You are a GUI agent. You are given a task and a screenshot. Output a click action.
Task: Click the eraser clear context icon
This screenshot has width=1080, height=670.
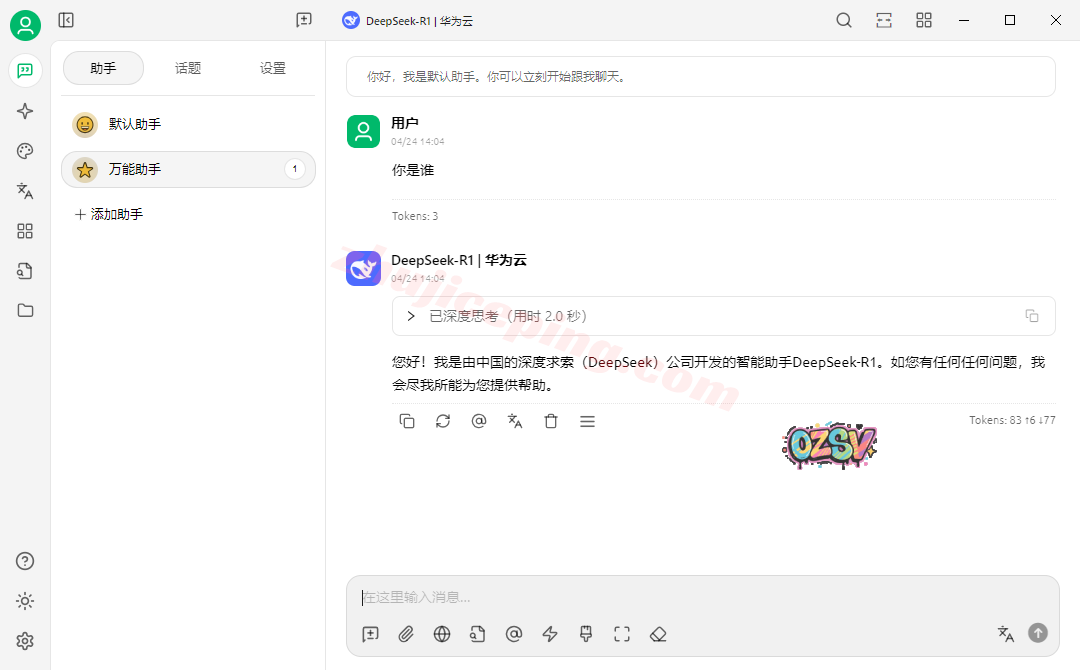[657, 634]
